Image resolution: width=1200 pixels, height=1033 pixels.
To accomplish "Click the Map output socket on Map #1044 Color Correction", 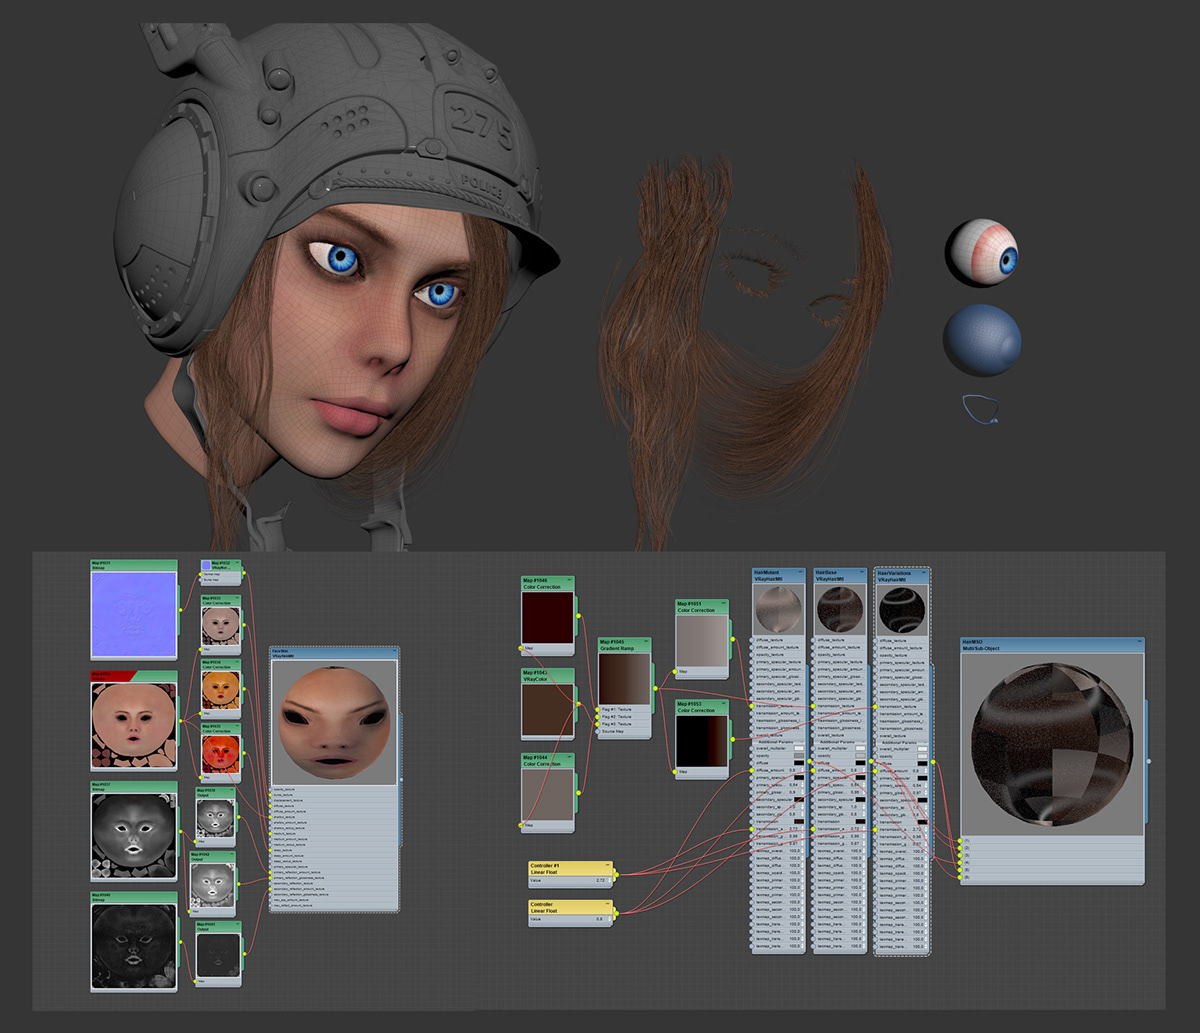I will tap(578, 792).
